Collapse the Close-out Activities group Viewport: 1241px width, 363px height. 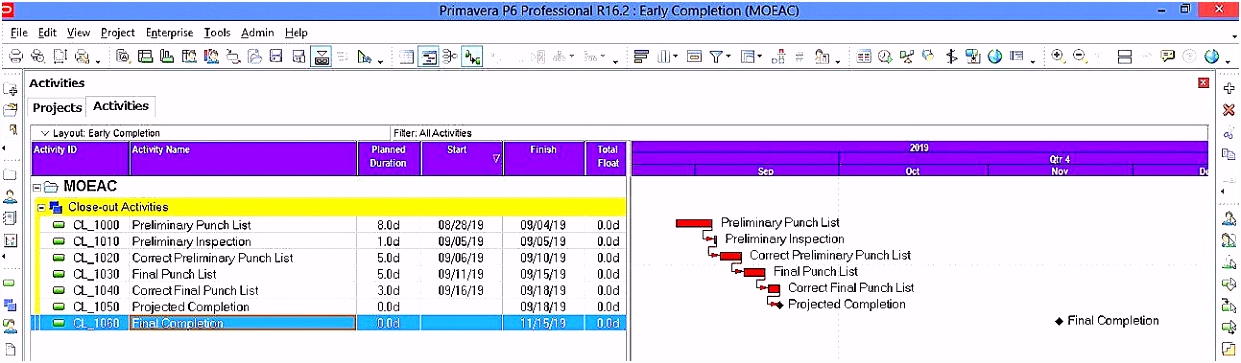[x=42, y=207]
